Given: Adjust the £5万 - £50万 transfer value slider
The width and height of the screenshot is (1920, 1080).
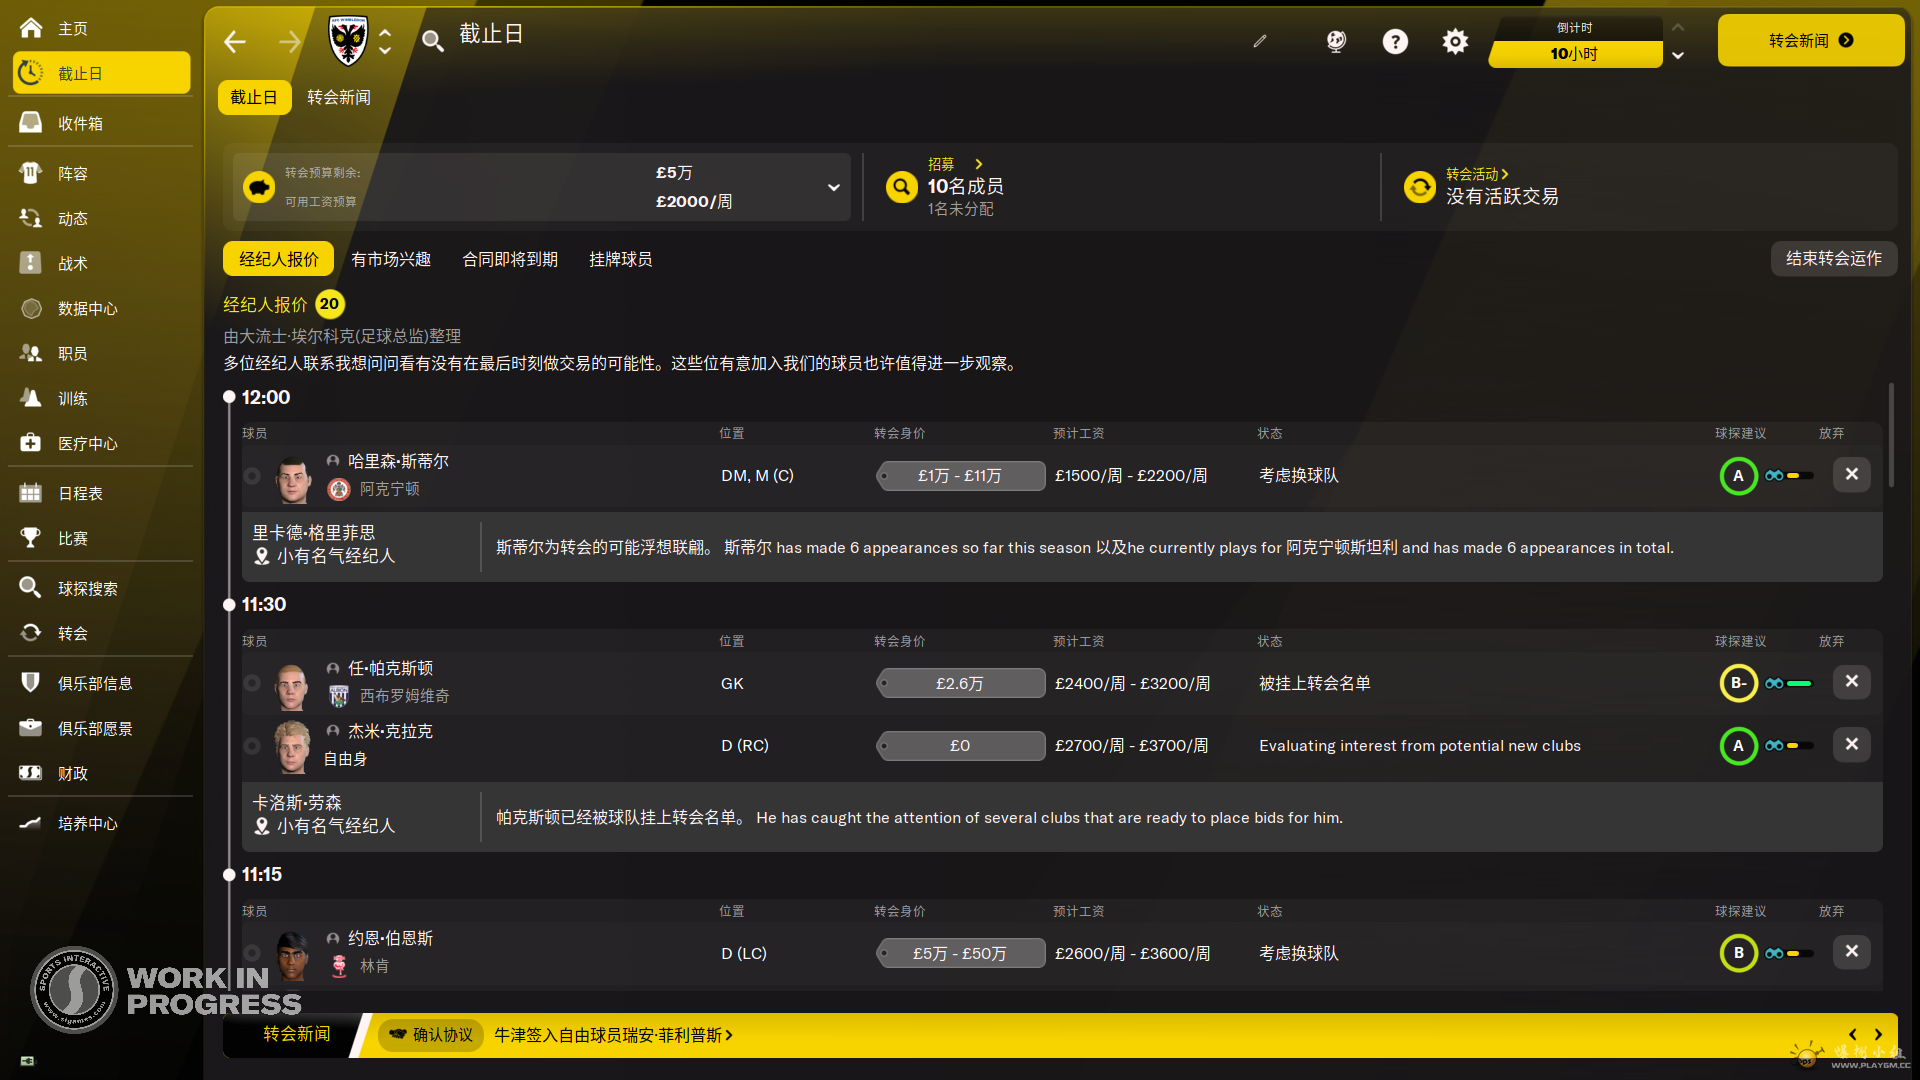Looking at the screenshot, I should pos(960,953).
